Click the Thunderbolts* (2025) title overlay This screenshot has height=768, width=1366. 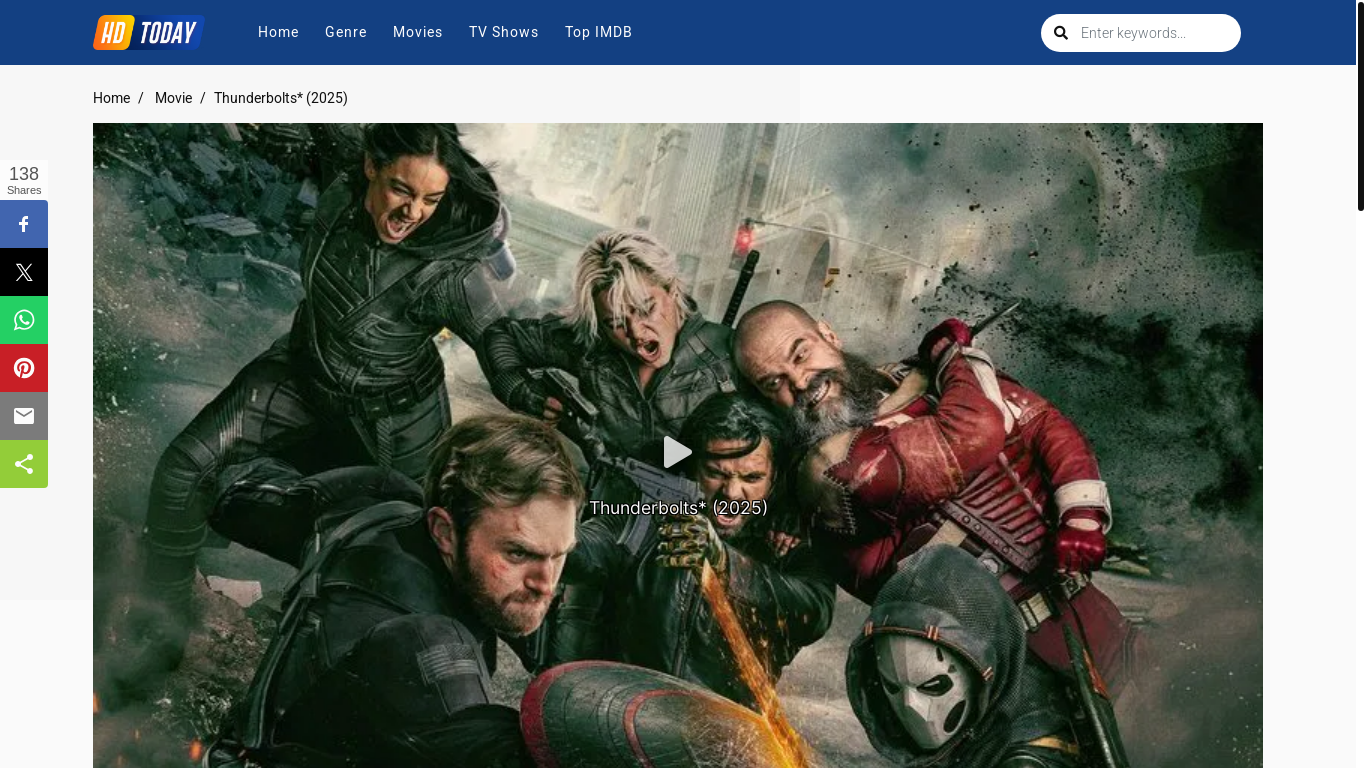(x=678, y=508)
